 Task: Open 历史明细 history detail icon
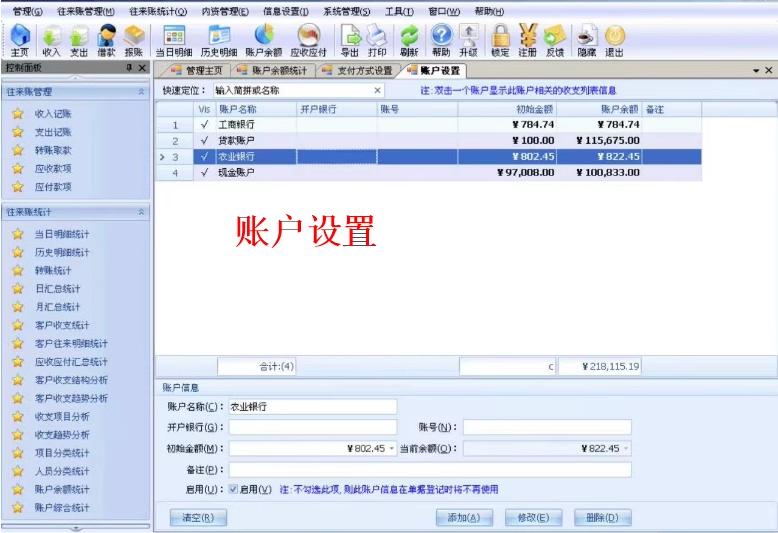click(219, 41)
